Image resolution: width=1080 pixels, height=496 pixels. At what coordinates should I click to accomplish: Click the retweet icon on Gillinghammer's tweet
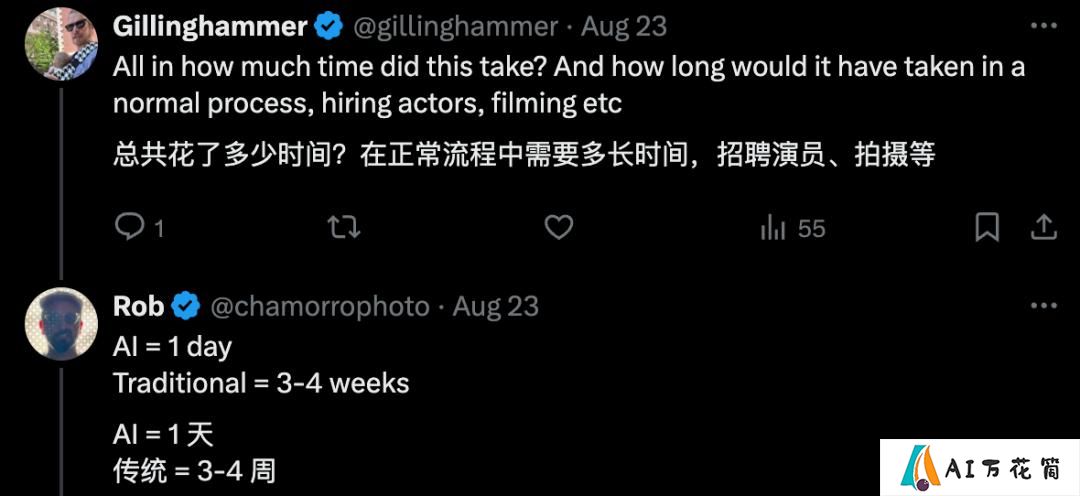pyautogui.click(x=344, y=227)
